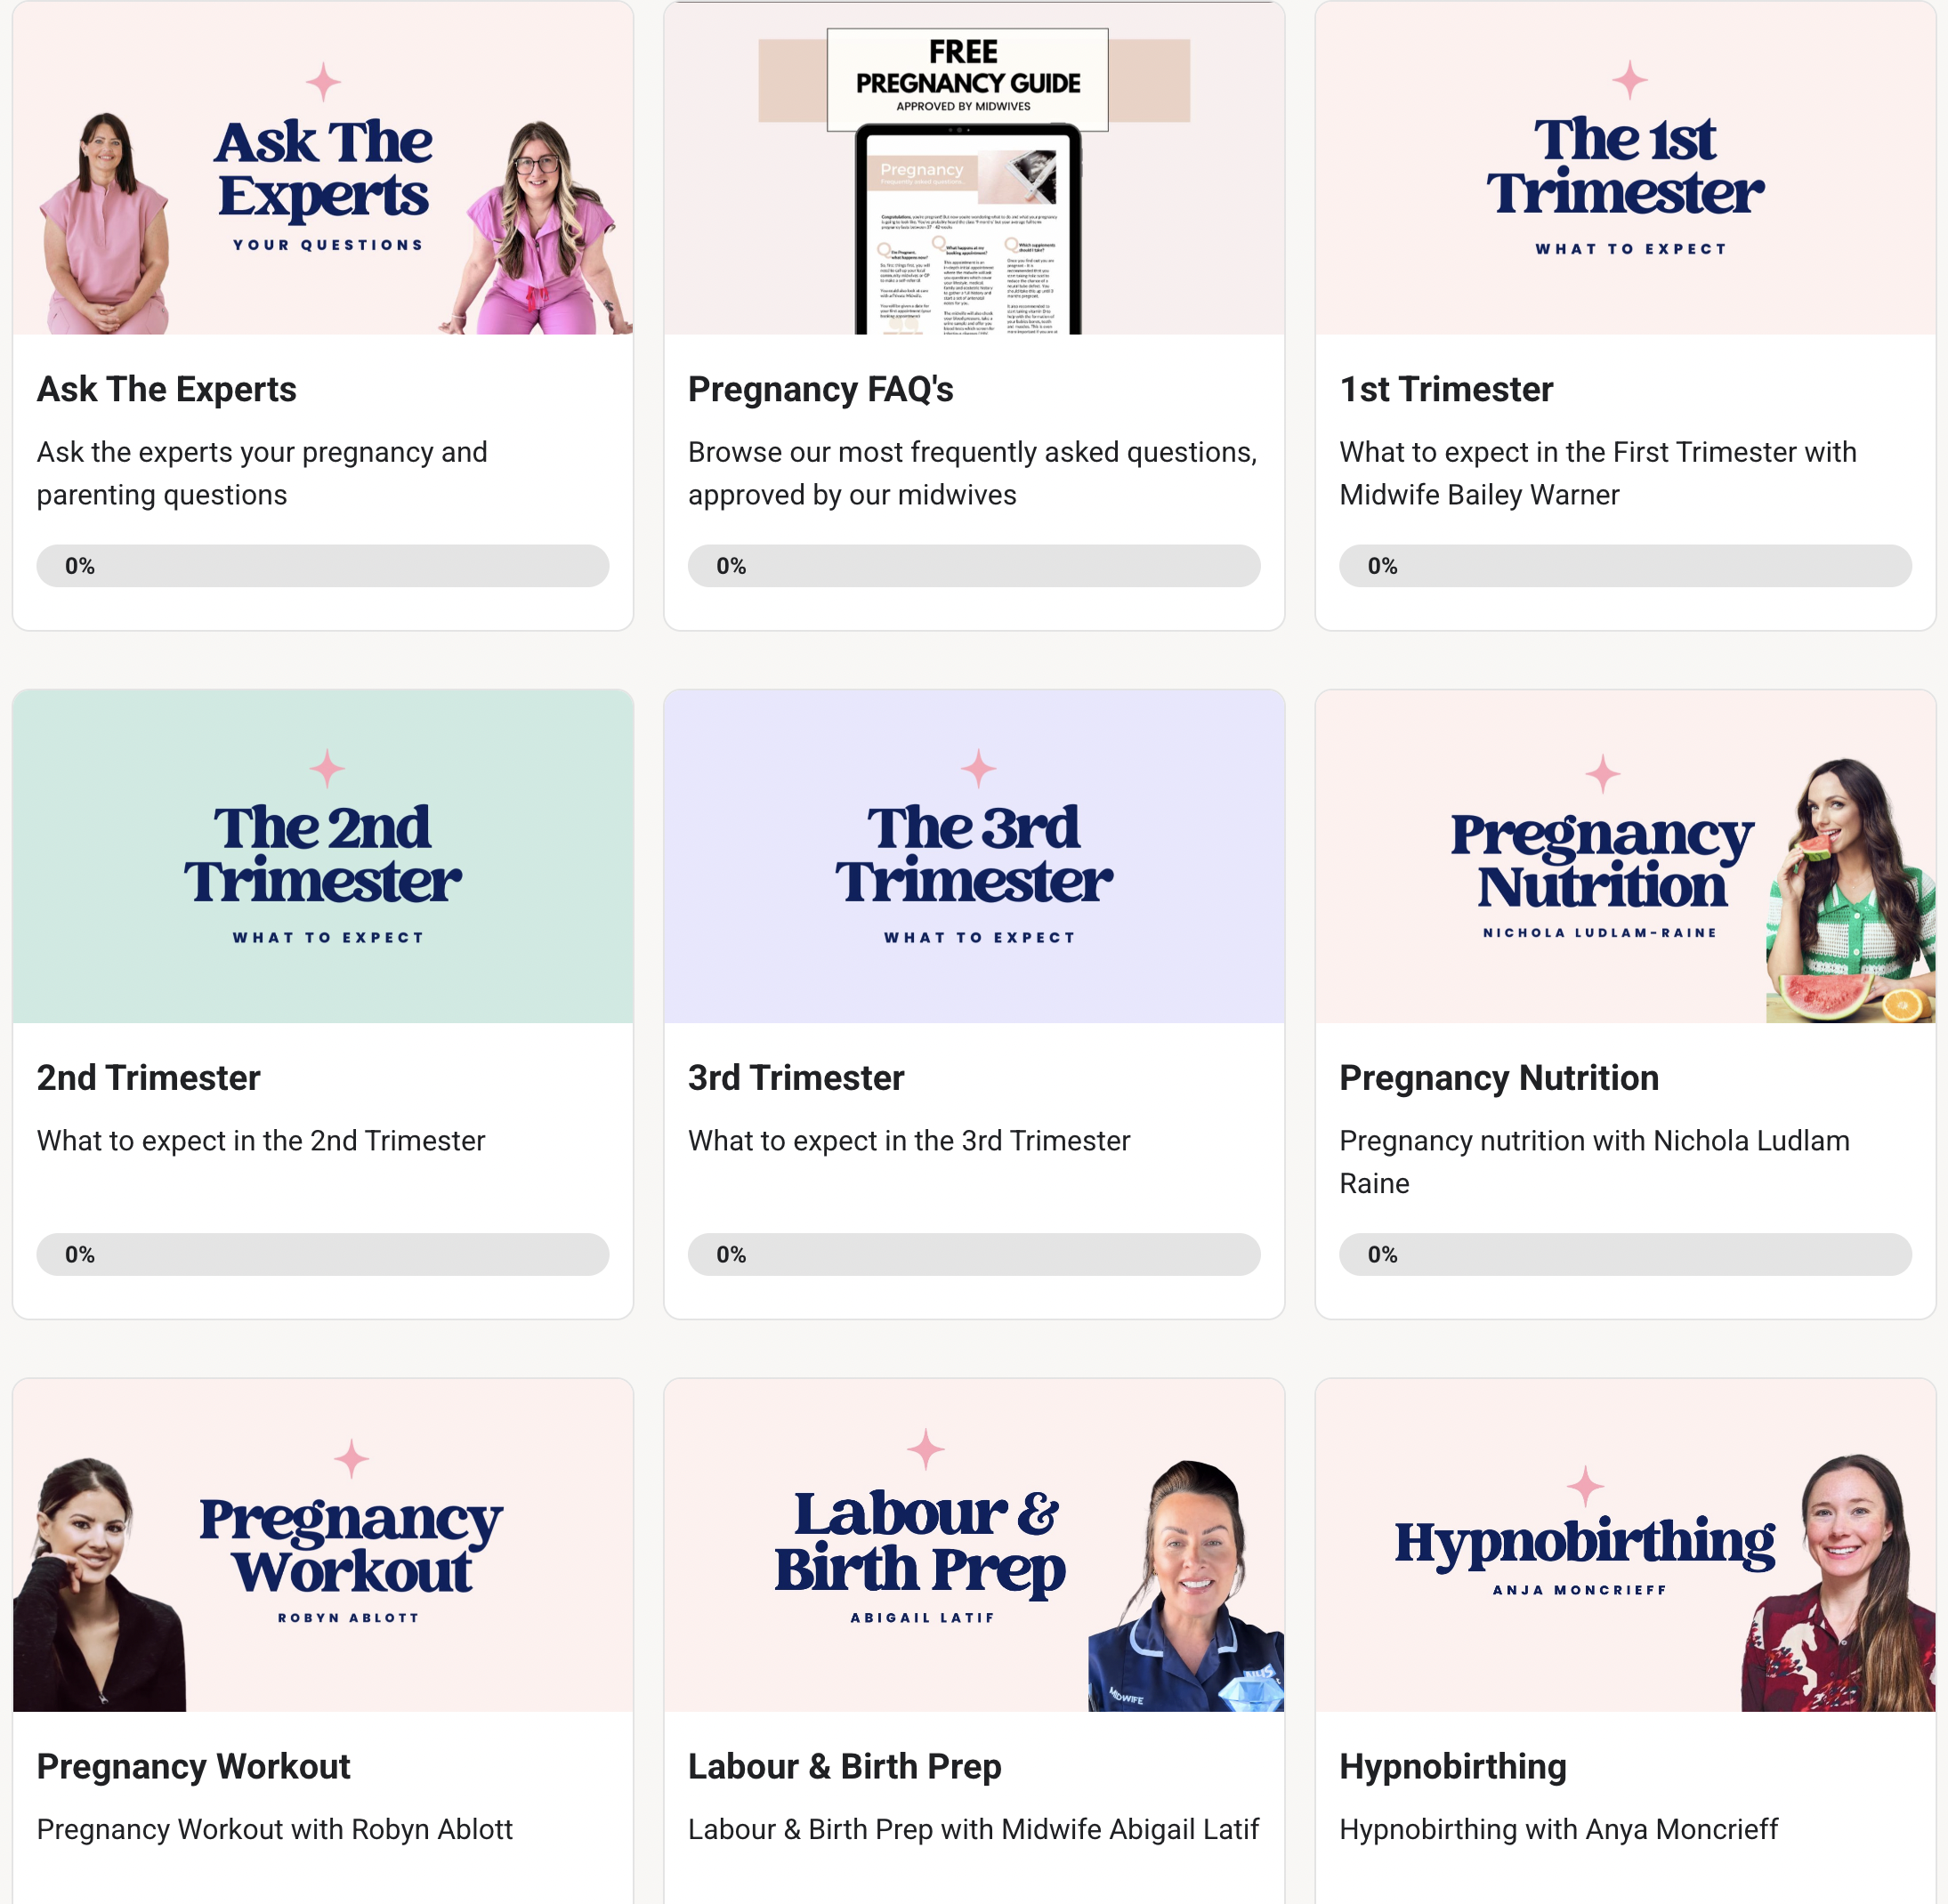Open the Pregnancy Nutrition title link

(1499, 1078)
